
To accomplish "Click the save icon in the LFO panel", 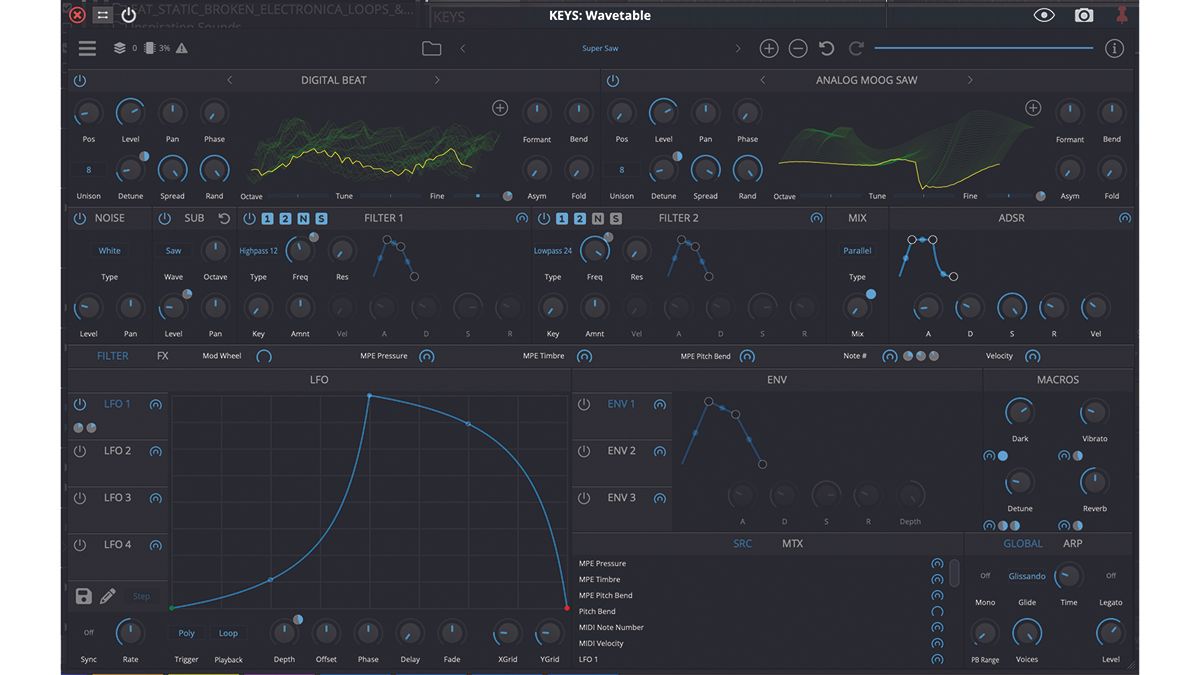I will [84, 595].
